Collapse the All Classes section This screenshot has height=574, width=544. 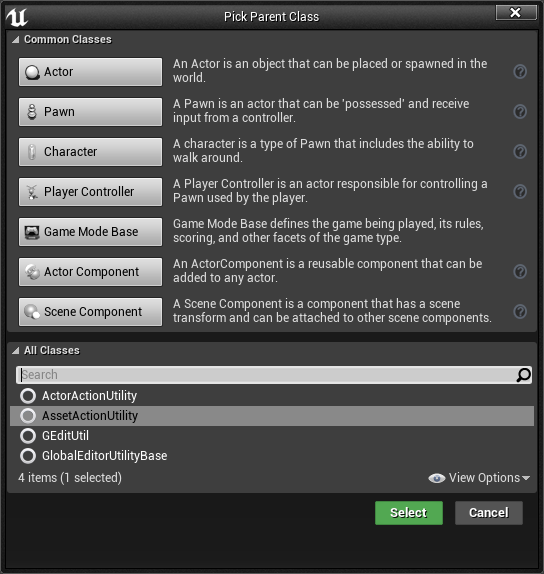pos(16,351)
